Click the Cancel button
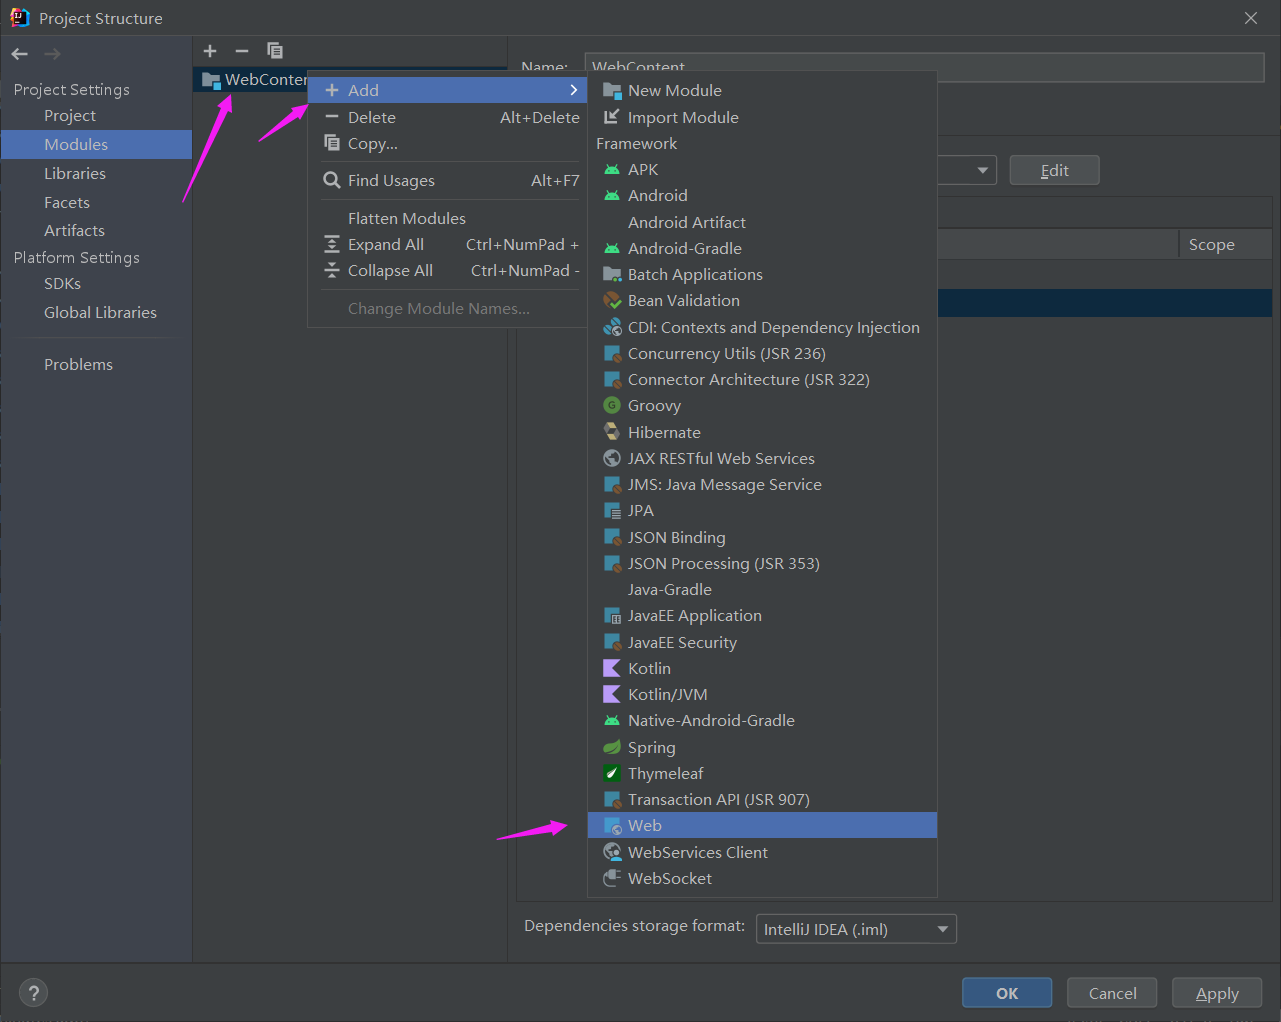This screenshot has width=1281, height=1022. coord(1112,993)
